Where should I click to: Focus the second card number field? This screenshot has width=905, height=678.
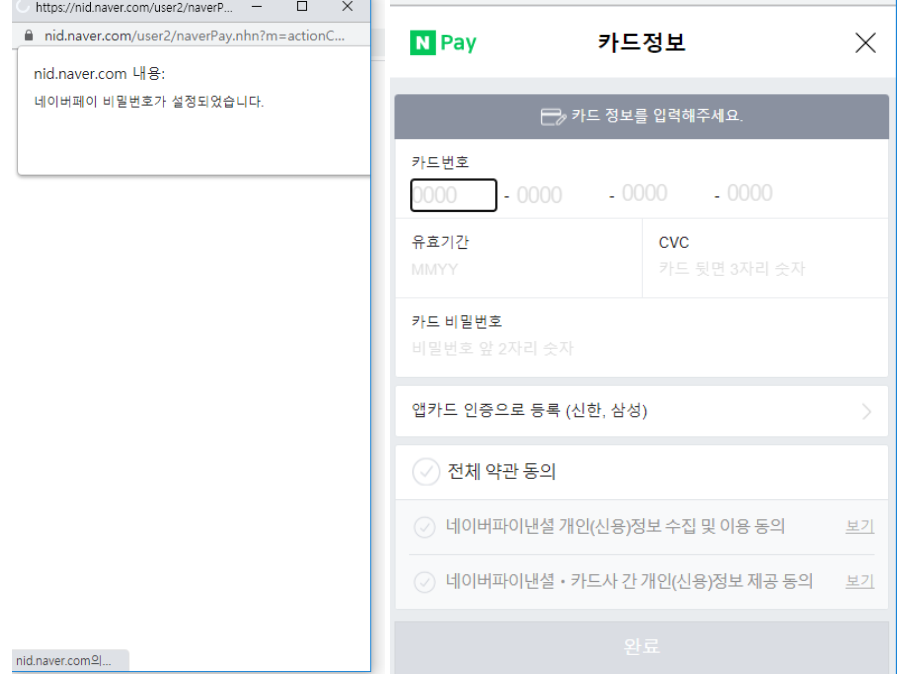(x=539, y=196)
